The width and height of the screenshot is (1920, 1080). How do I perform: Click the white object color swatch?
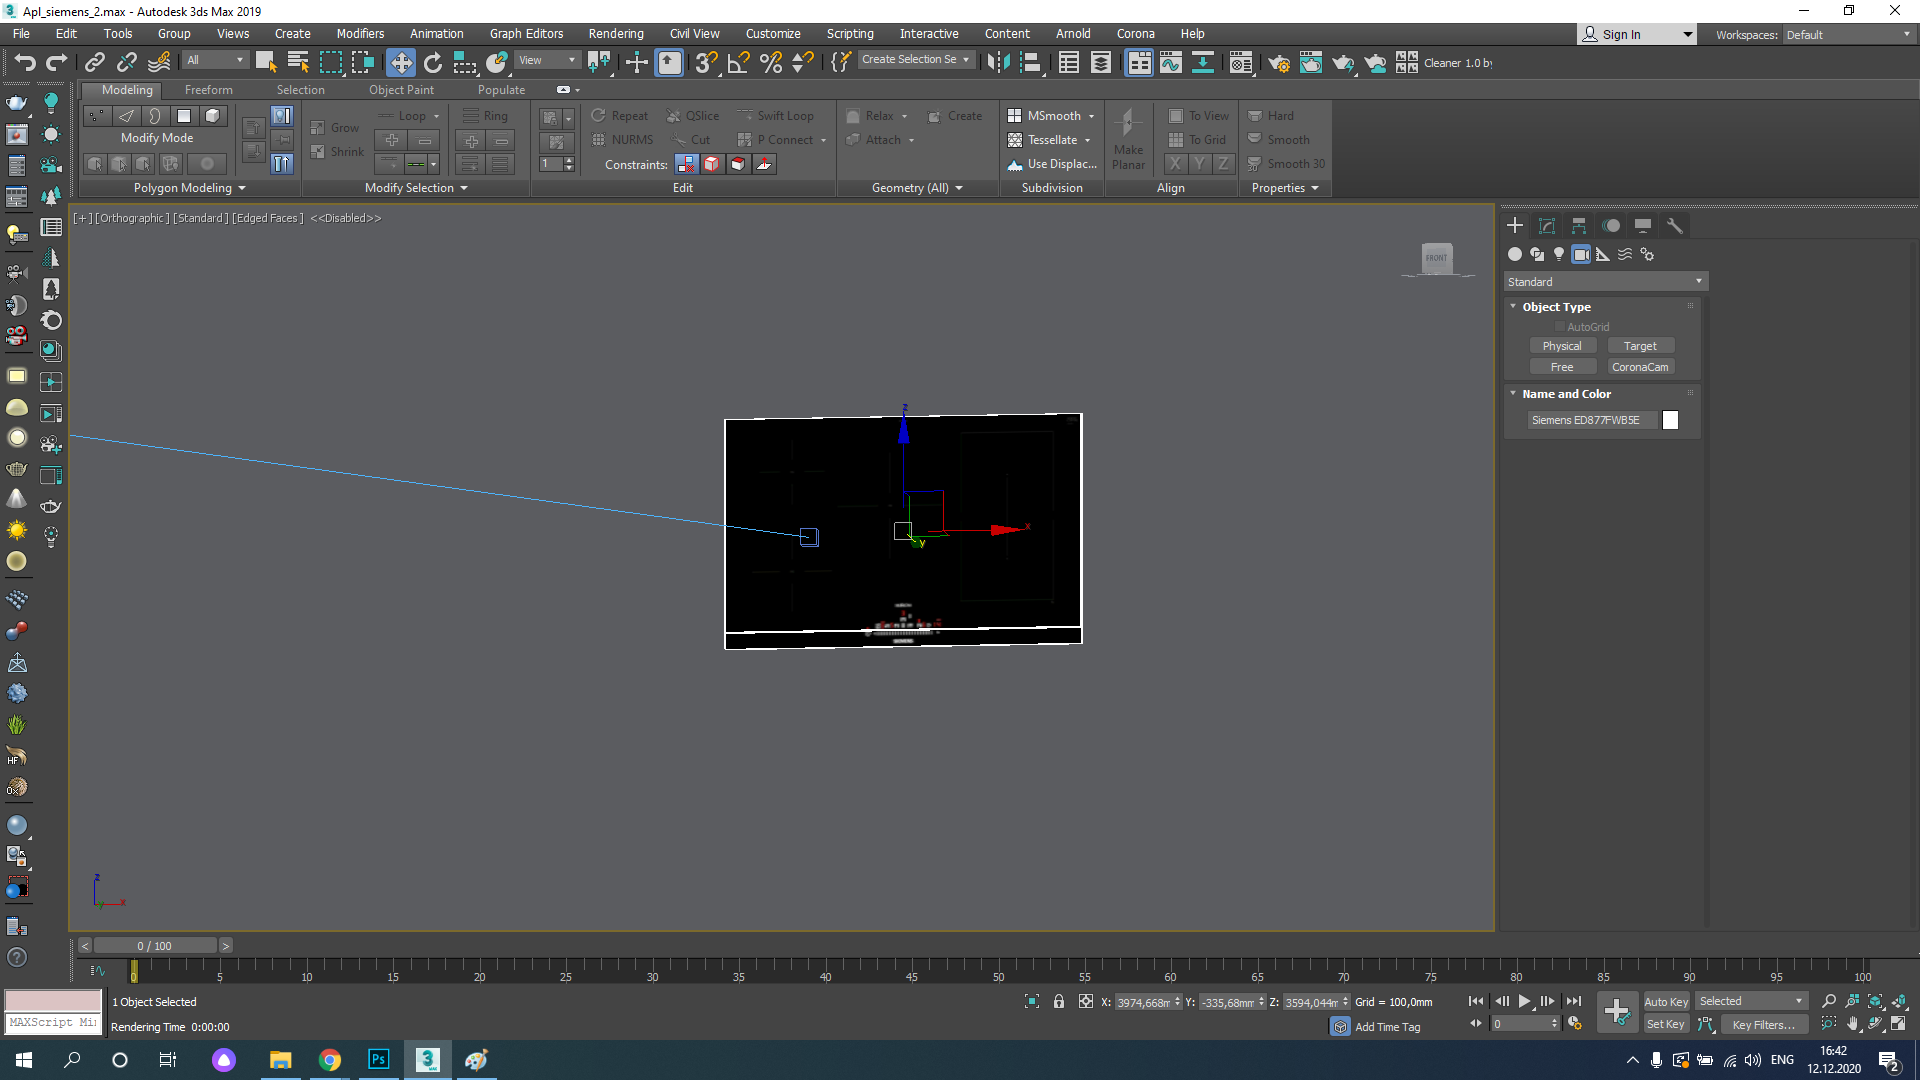pyautogui.click(x=1670, y=420)
